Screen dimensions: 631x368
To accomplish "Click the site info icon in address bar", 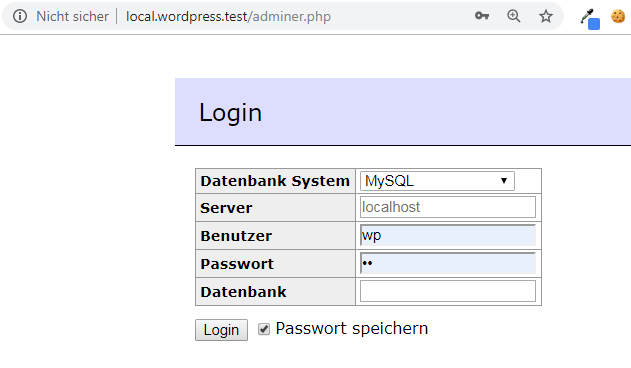I will 20,17.
